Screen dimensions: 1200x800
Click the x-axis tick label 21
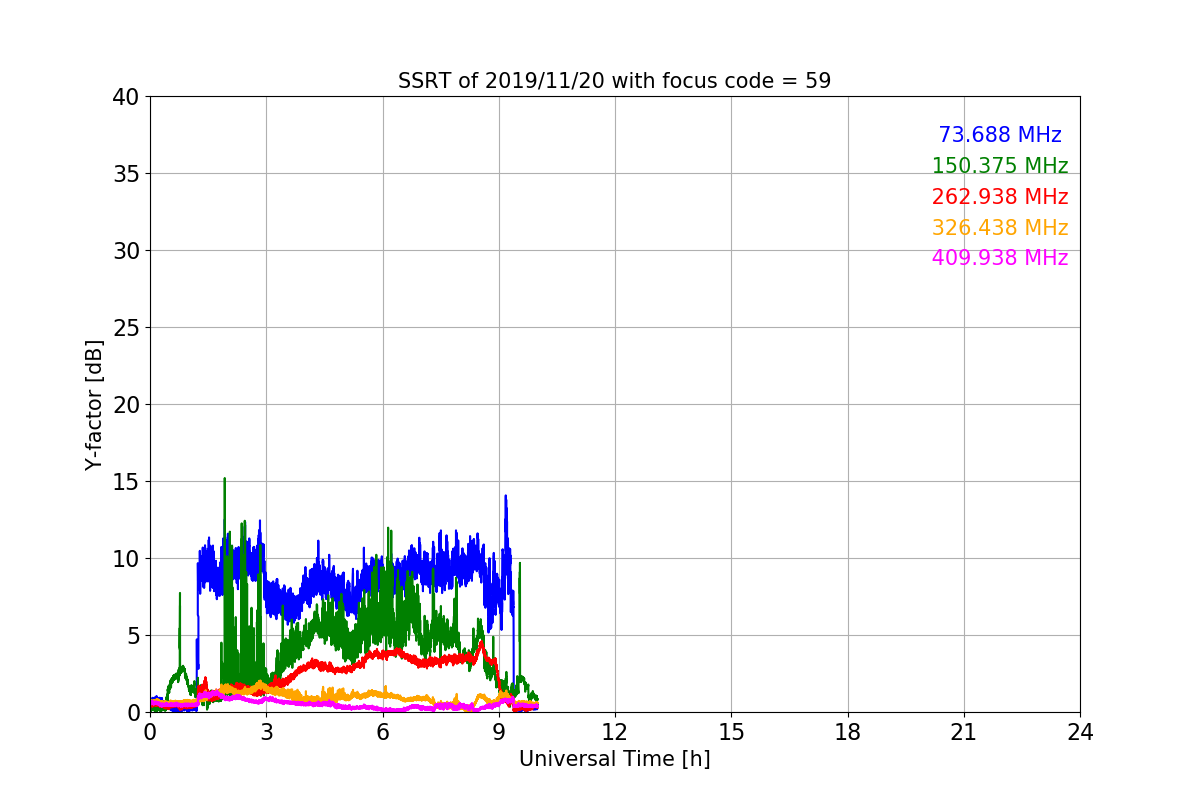pyautogui.click(x=964, y=732)
